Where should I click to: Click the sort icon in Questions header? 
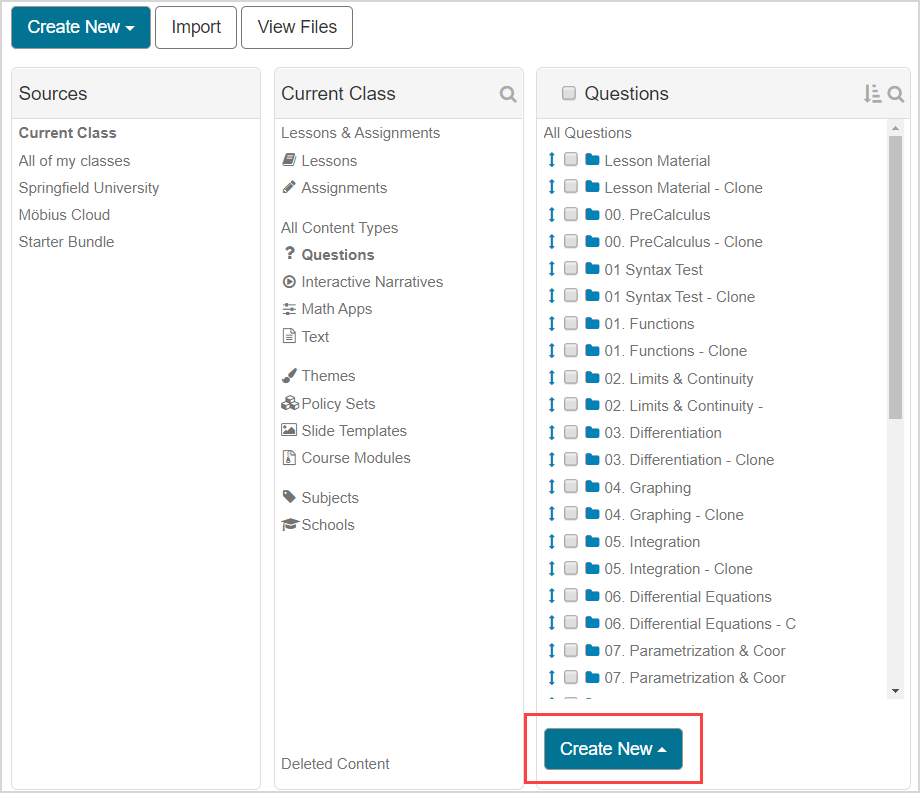[x=872, y=94]
